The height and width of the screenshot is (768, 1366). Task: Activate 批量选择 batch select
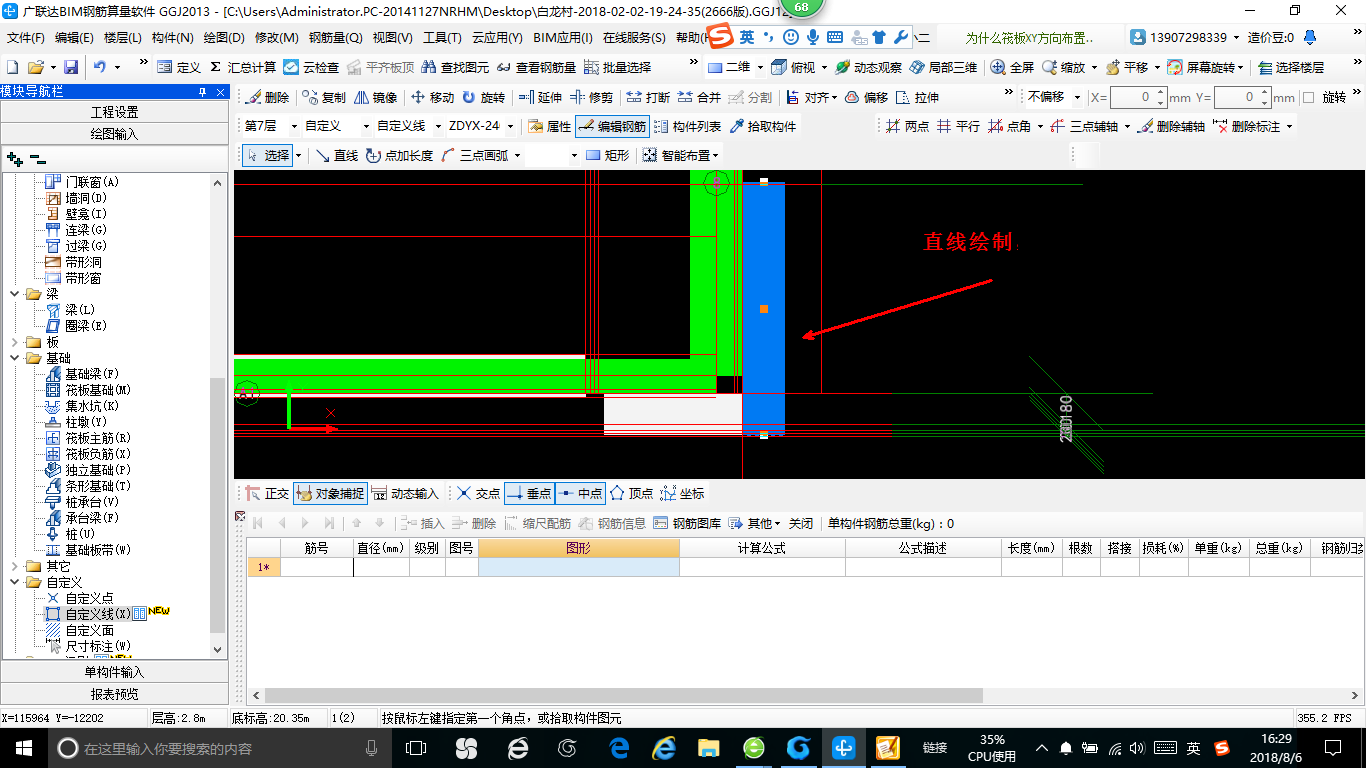tap(617, 67)
